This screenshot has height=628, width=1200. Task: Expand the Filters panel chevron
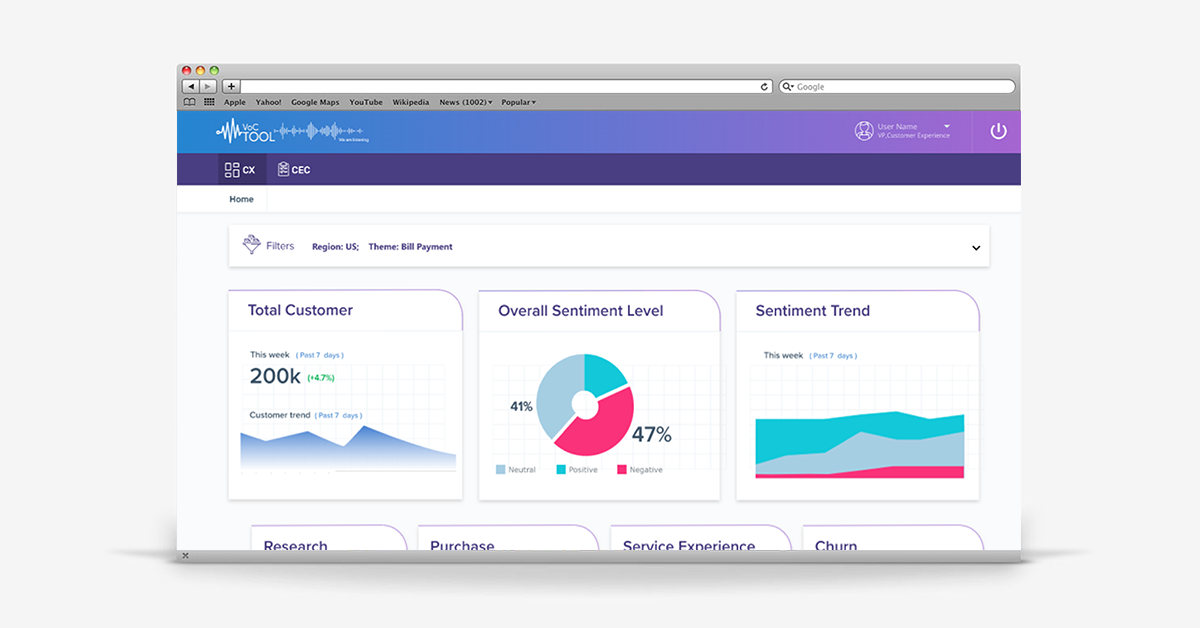point(976,248)
